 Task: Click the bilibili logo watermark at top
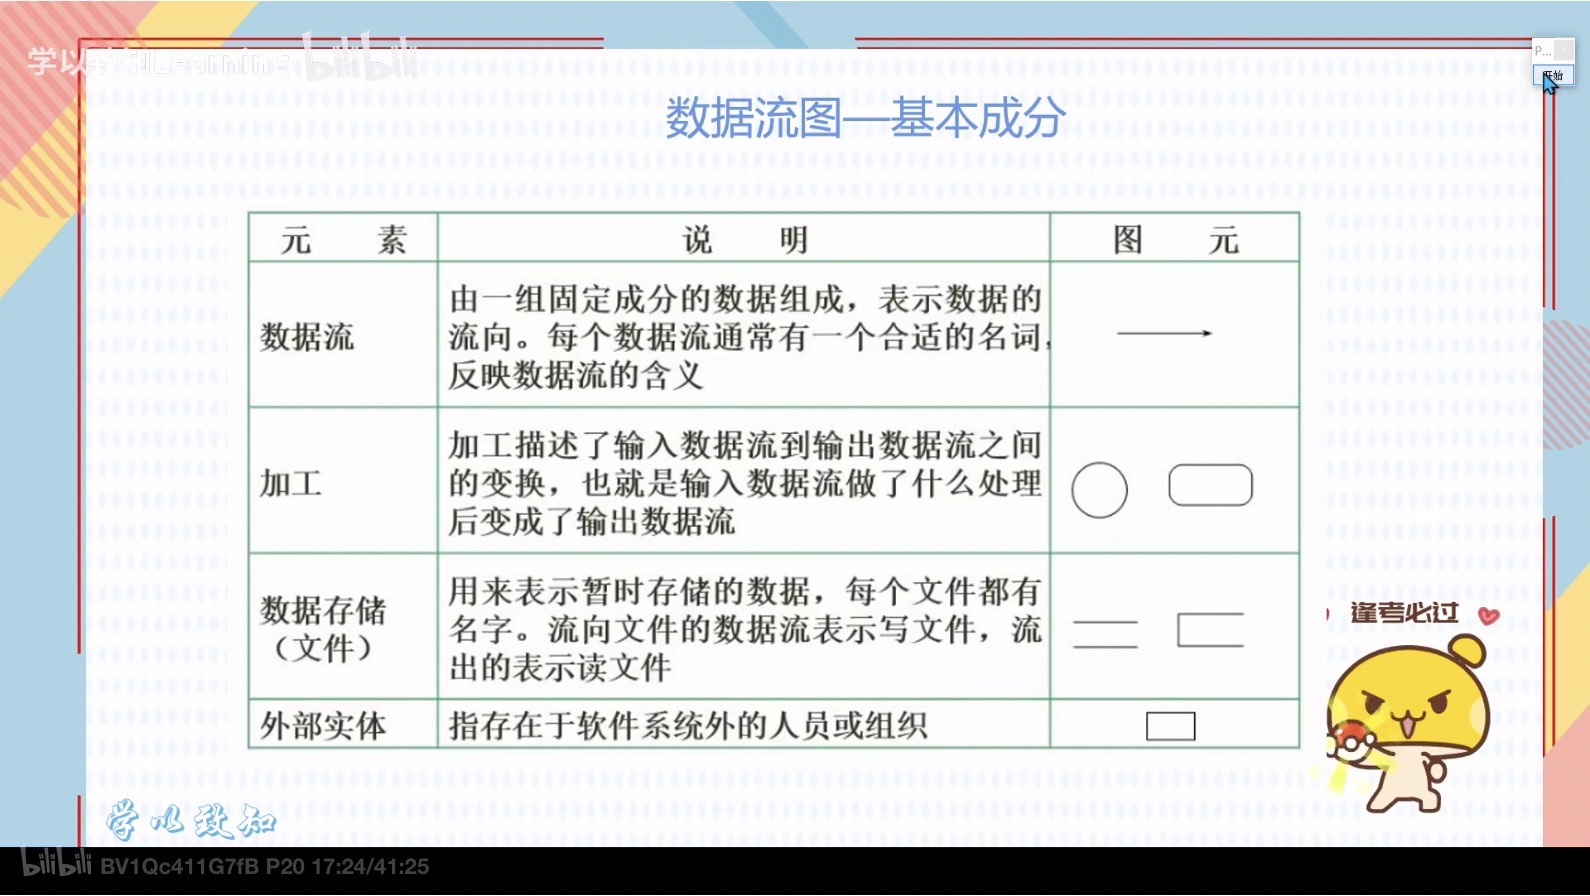pyautogui.click(x=360, y=59)
